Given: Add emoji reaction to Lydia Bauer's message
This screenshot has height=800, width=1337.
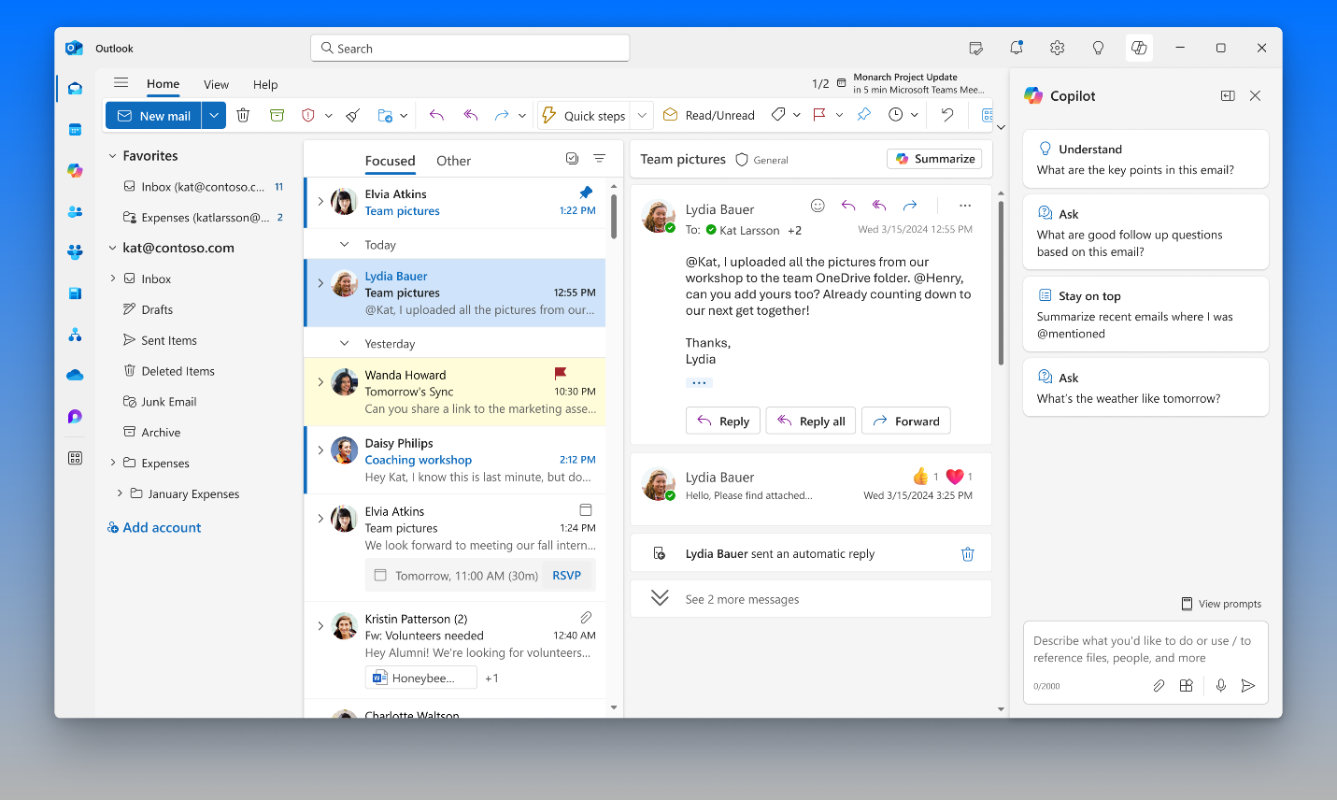Looking at the screenshot, I should [x=817, y=206].
